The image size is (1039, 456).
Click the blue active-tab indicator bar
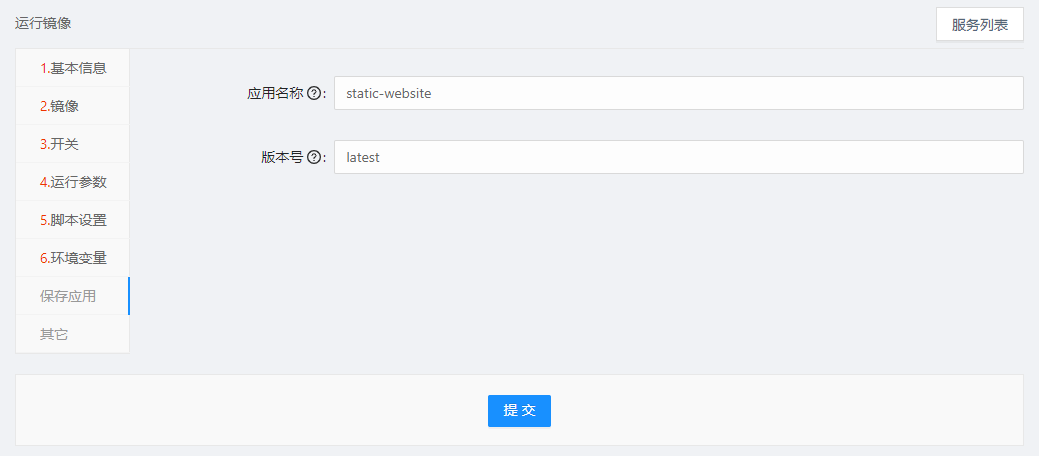pyautogui.click(x=128, y=296)
